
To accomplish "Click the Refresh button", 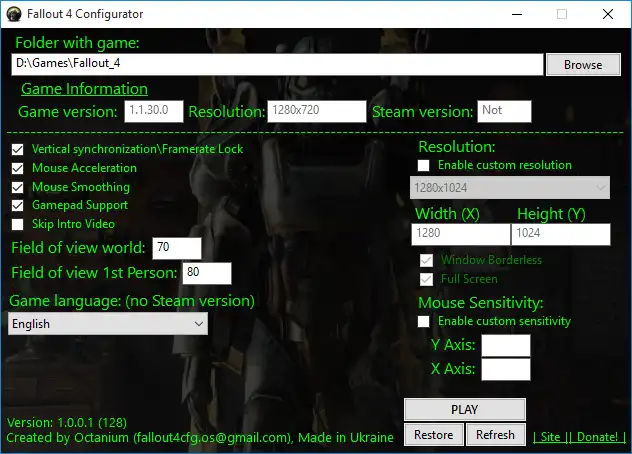I will 496,435.
